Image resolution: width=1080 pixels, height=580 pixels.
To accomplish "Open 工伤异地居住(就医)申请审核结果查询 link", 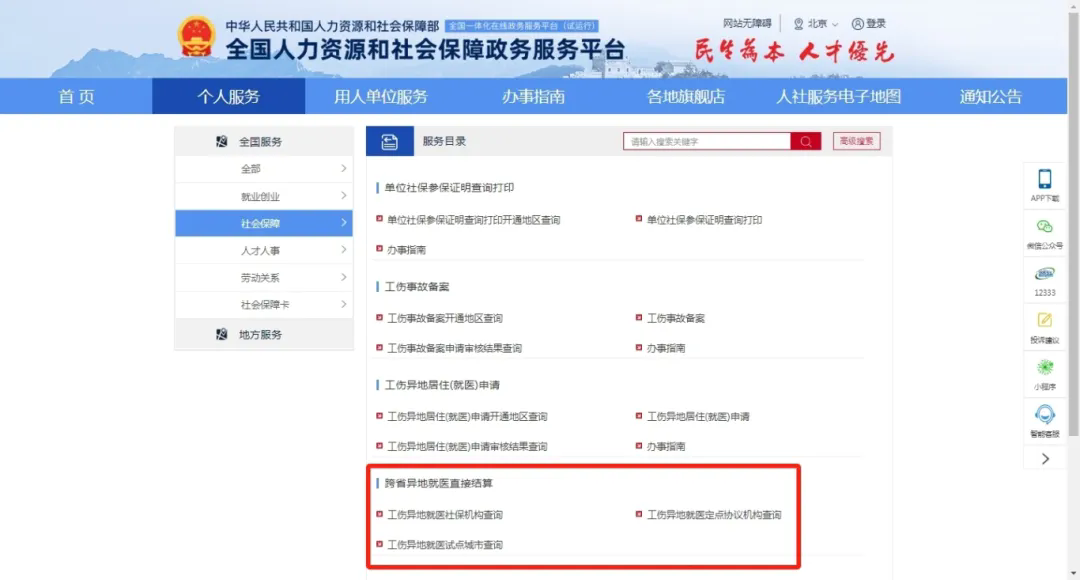I will click(467, 446).
